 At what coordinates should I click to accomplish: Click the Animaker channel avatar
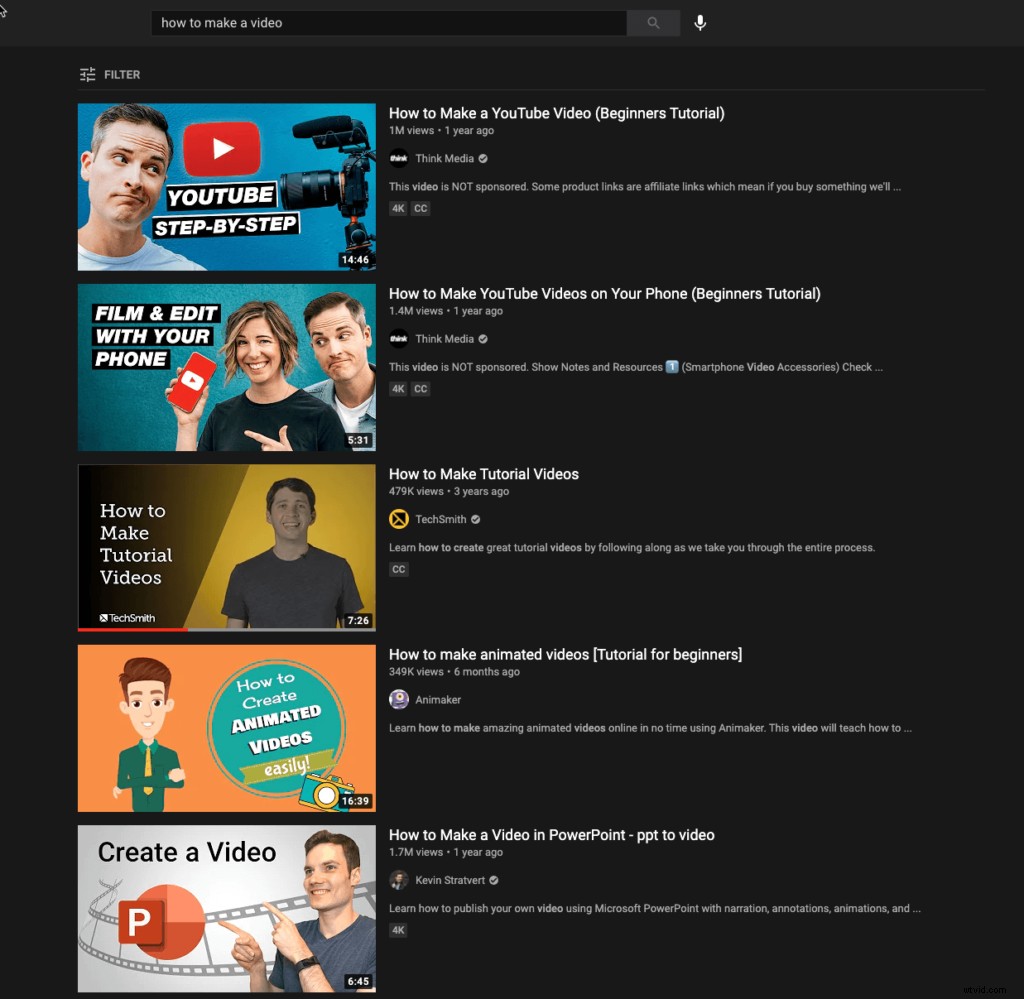399,699
